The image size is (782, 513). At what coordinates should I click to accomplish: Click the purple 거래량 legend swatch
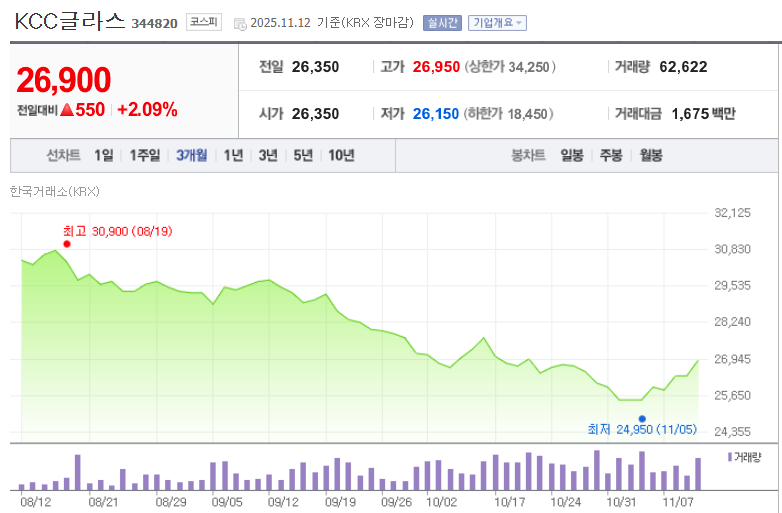(x=730, y=457)
